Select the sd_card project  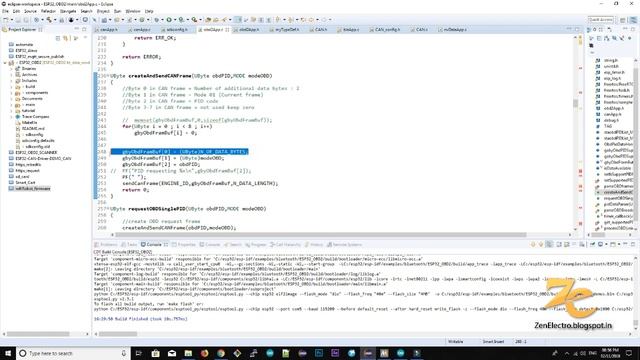point(22,176)
